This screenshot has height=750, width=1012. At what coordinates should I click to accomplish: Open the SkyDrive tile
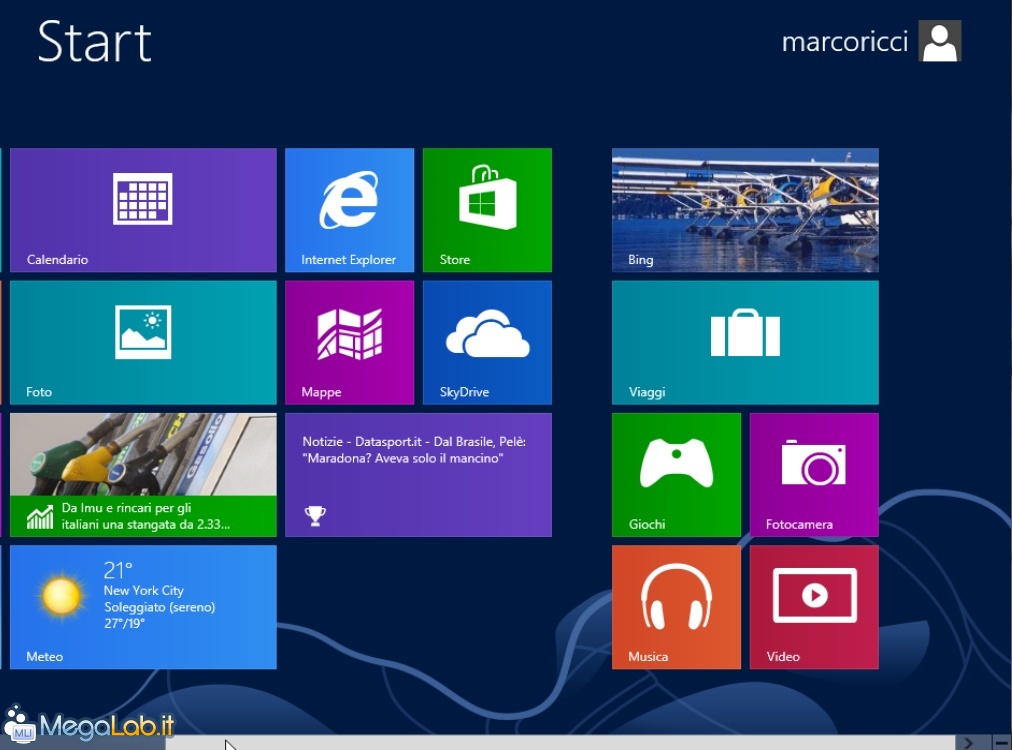click(487, 342)
